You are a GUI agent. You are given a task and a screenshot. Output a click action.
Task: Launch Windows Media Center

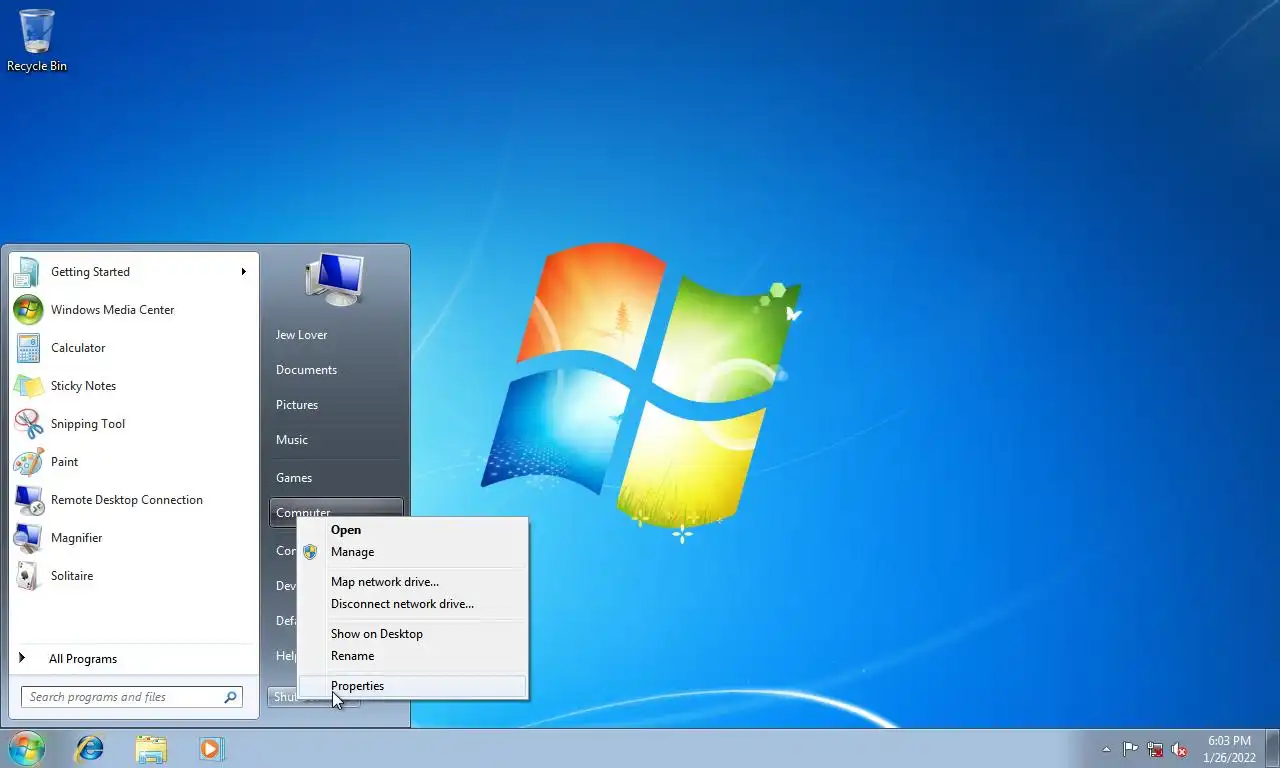tap(134, 310)
